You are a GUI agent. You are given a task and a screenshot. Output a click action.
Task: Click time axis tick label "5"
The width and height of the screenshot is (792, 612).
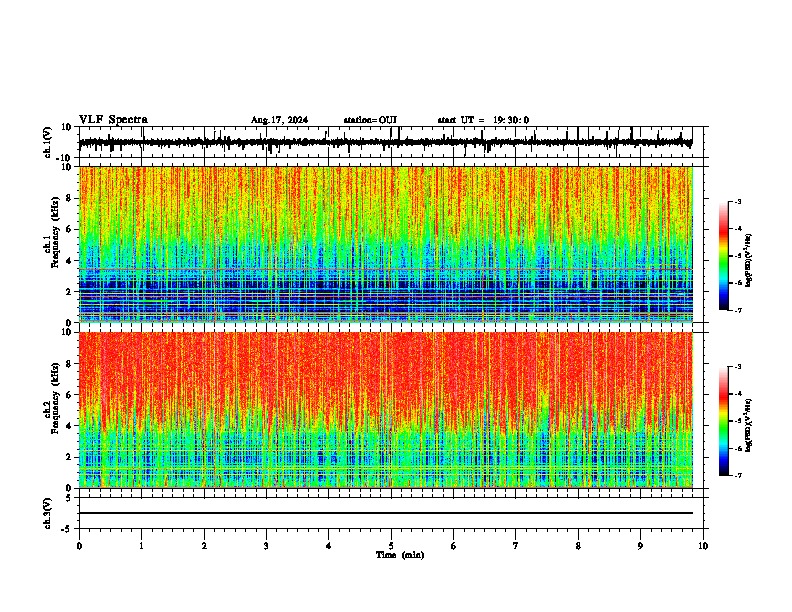pyautogui.click(x=391, y=546)
